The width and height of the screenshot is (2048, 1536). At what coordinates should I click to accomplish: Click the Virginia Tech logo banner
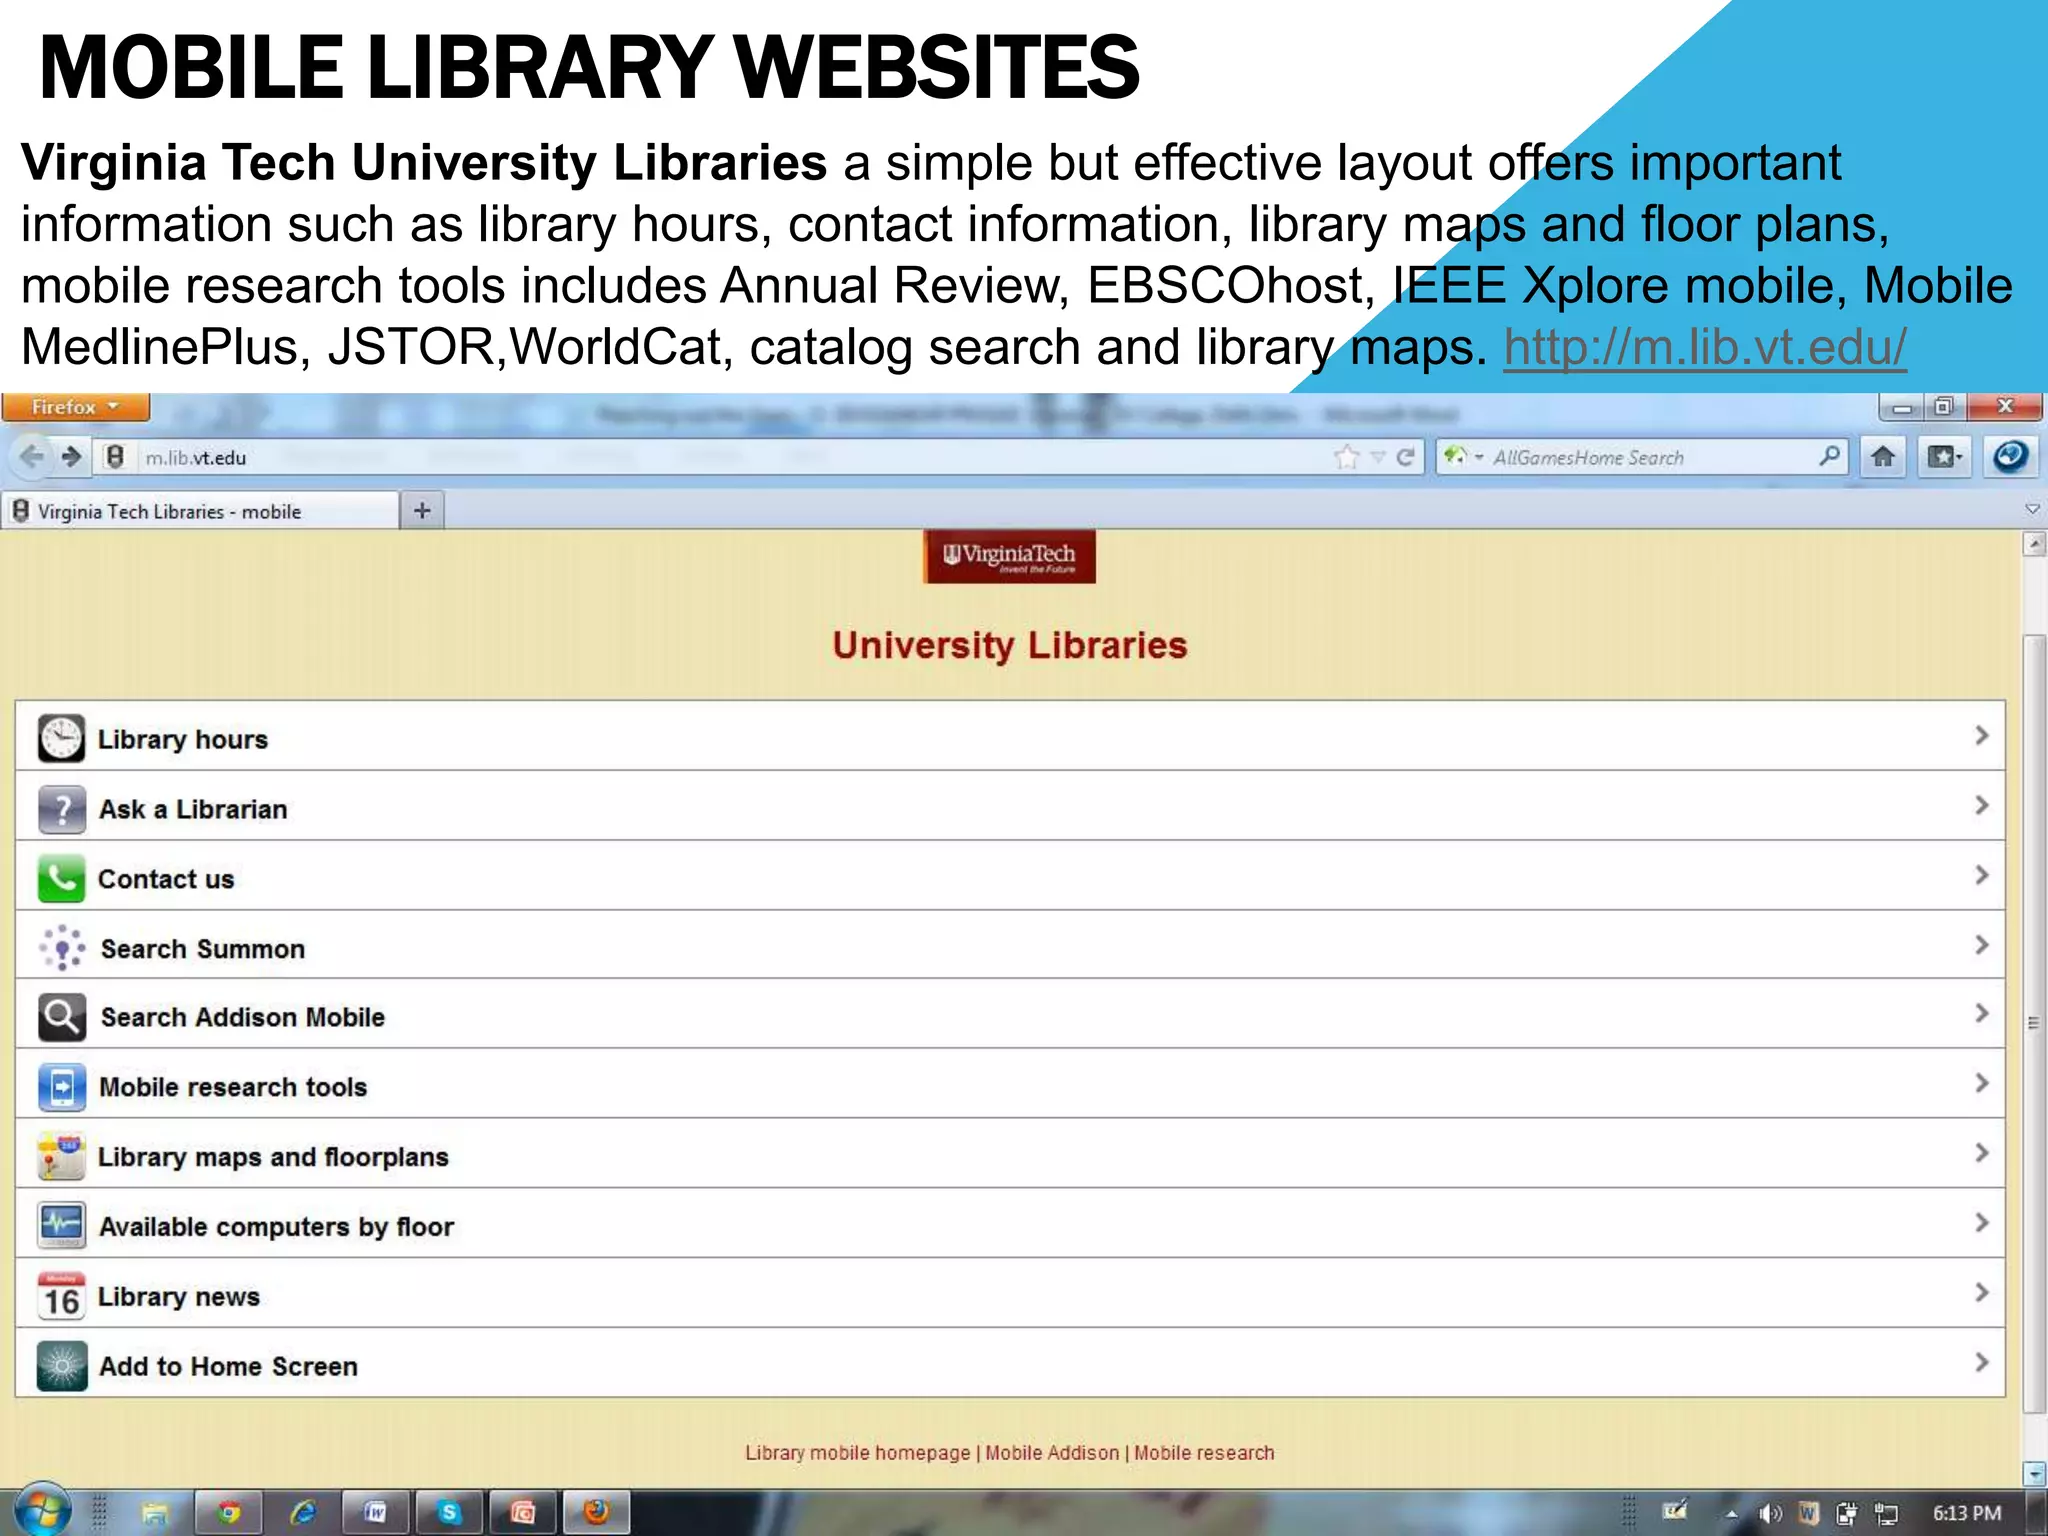1009,556
